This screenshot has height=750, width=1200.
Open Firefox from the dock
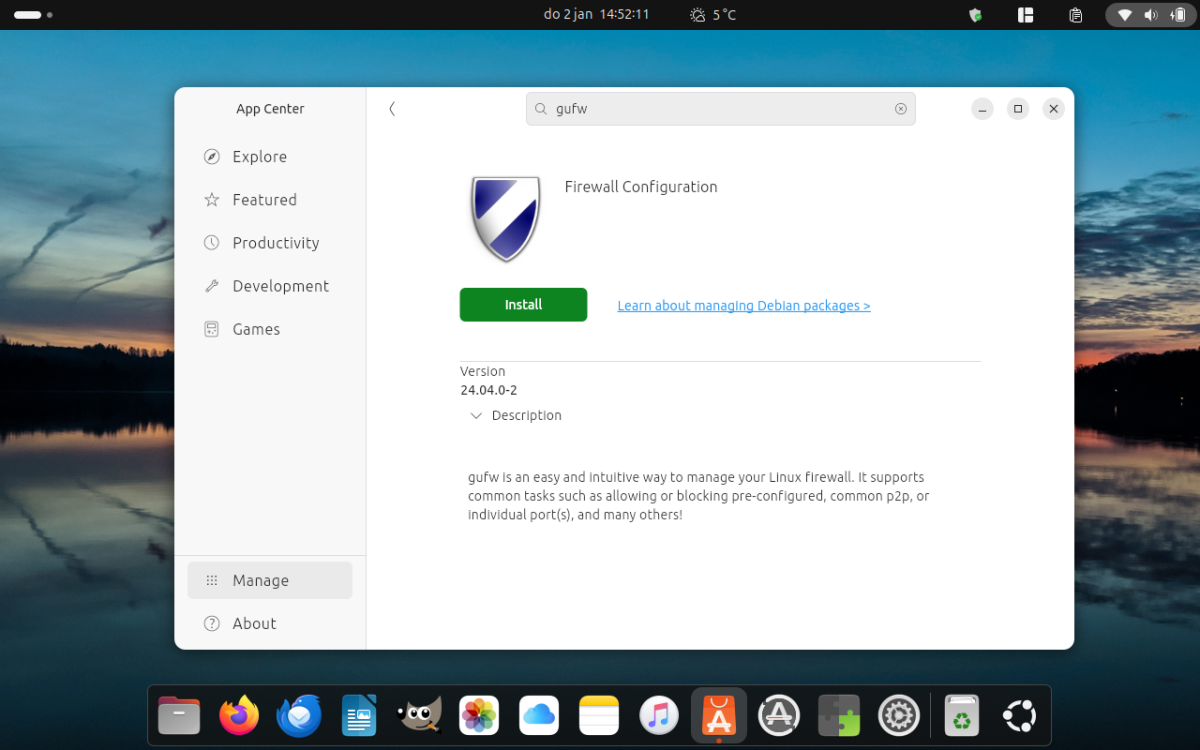tap(239, 715)
